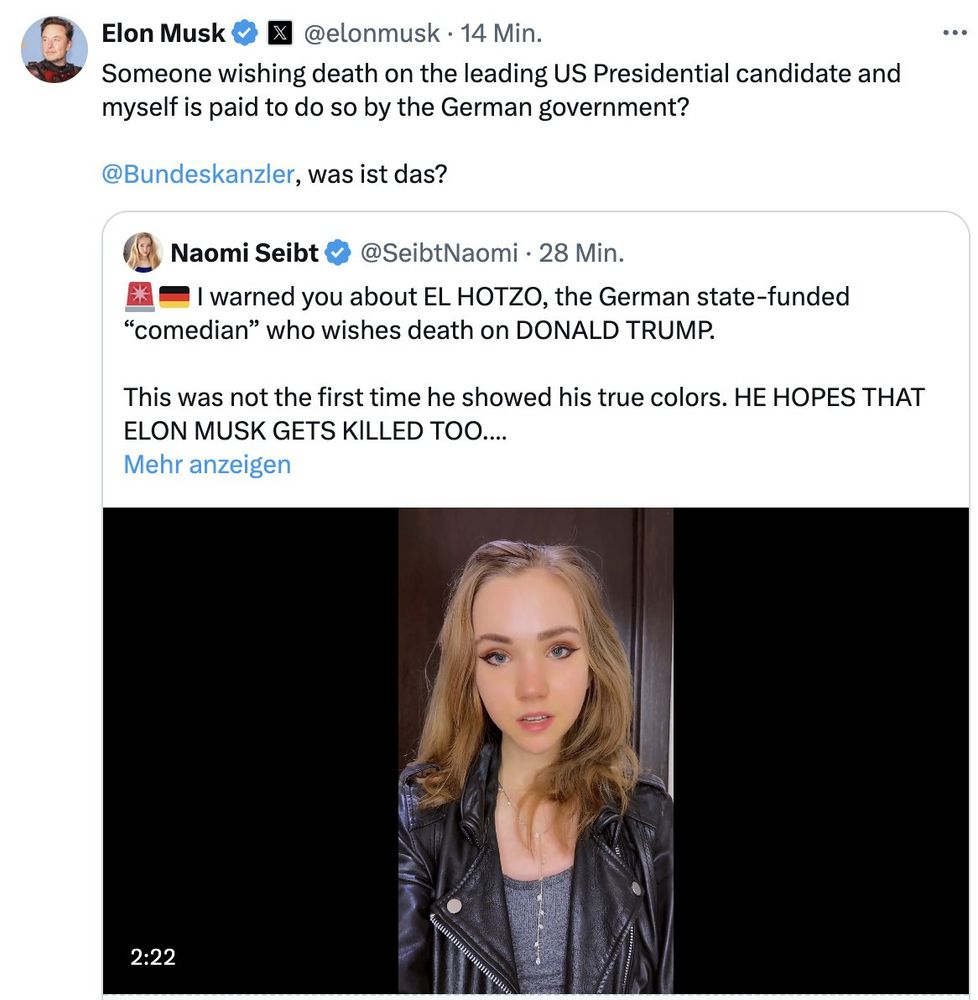Screen dimensions: 978x1000
Task: Click Naomi Seibt's verified checkmark
Action: click(337, 253)
